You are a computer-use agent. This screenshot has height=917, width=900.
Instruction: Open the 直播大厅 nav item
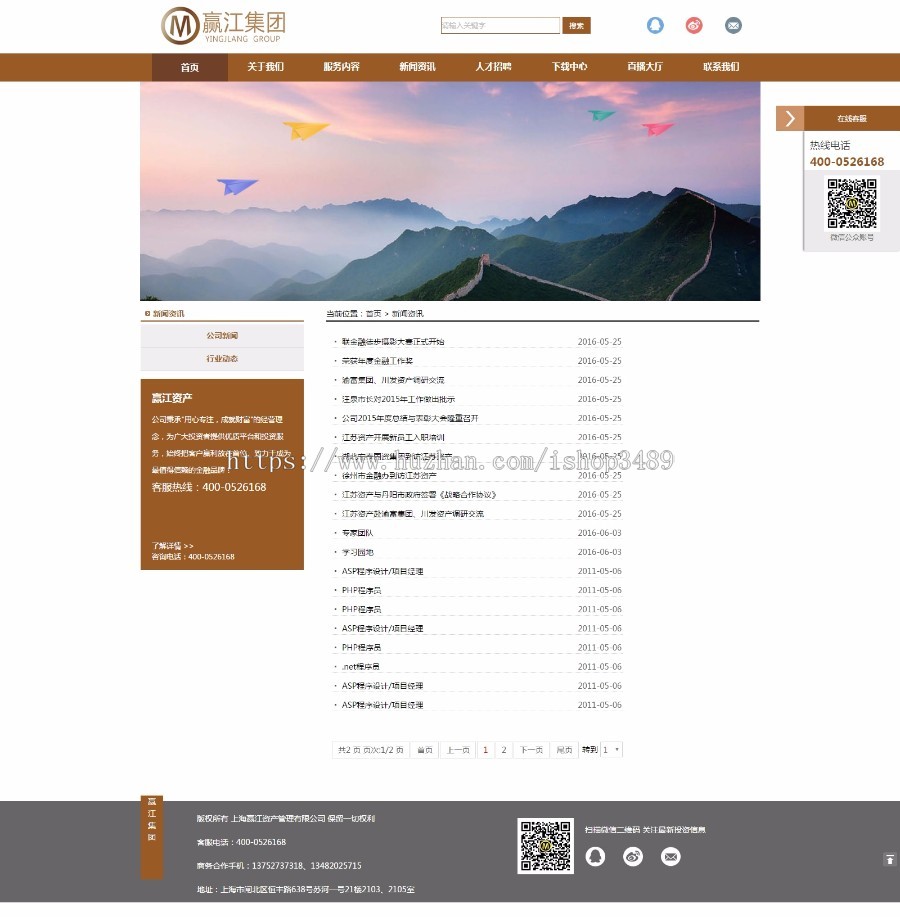(x=645, y=67)
